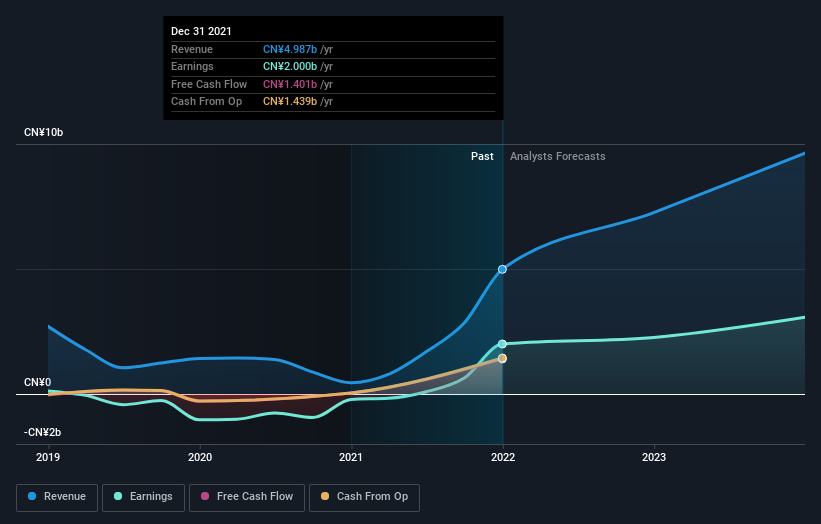Image resolution: width=821 pixels, height=524 pixels.
Task: Click the 2021 x-axis label
Action: [x=351, y=458]
